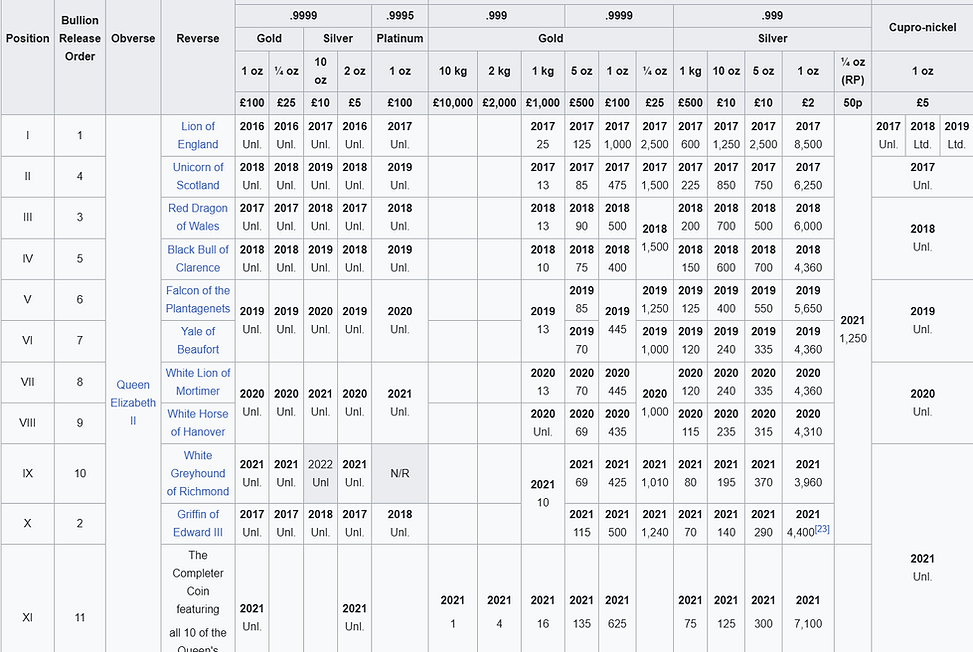Viewport: 973px width, 652px height.
Task: Open footnote reference [23]
Action: [x=822, y=529]
